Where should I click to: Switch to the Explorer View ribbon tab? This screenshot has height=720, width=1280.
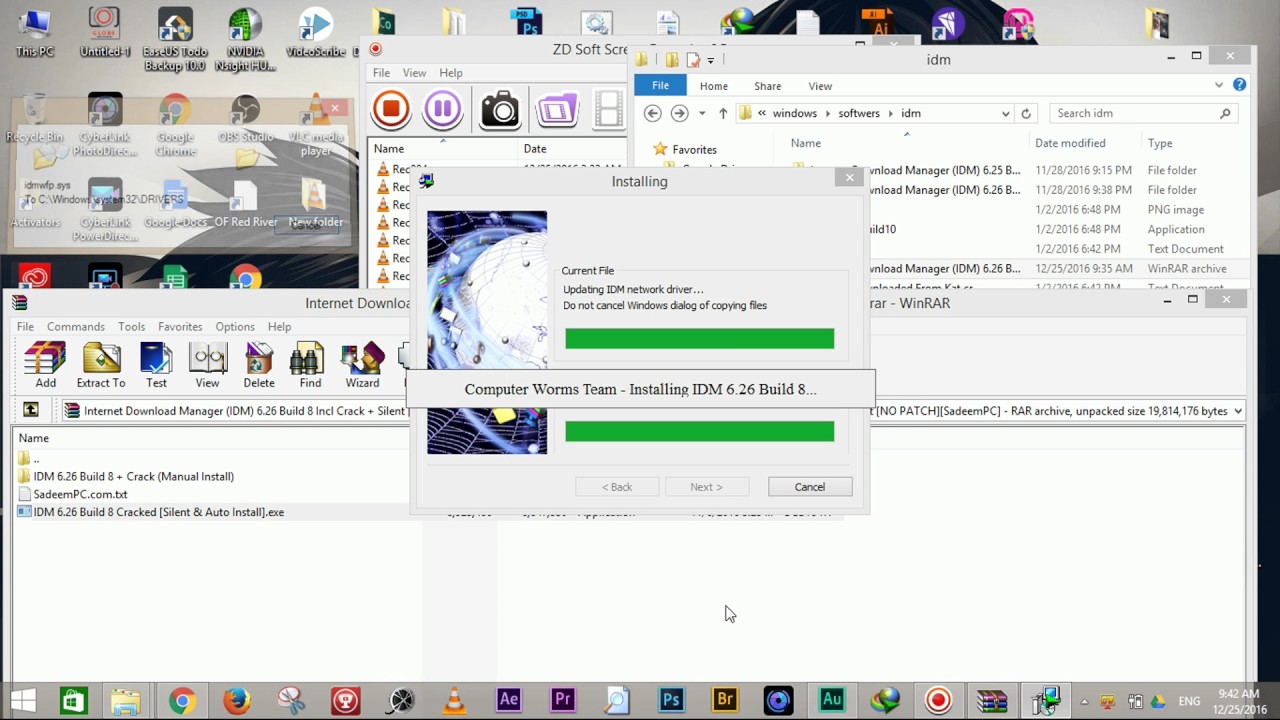coord(820,86)
